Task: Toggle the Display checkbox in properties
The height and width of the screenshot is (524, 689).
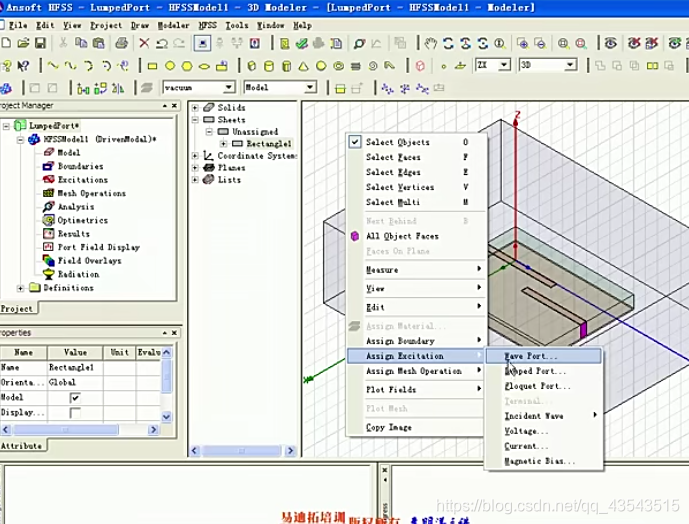Action: 75,413
